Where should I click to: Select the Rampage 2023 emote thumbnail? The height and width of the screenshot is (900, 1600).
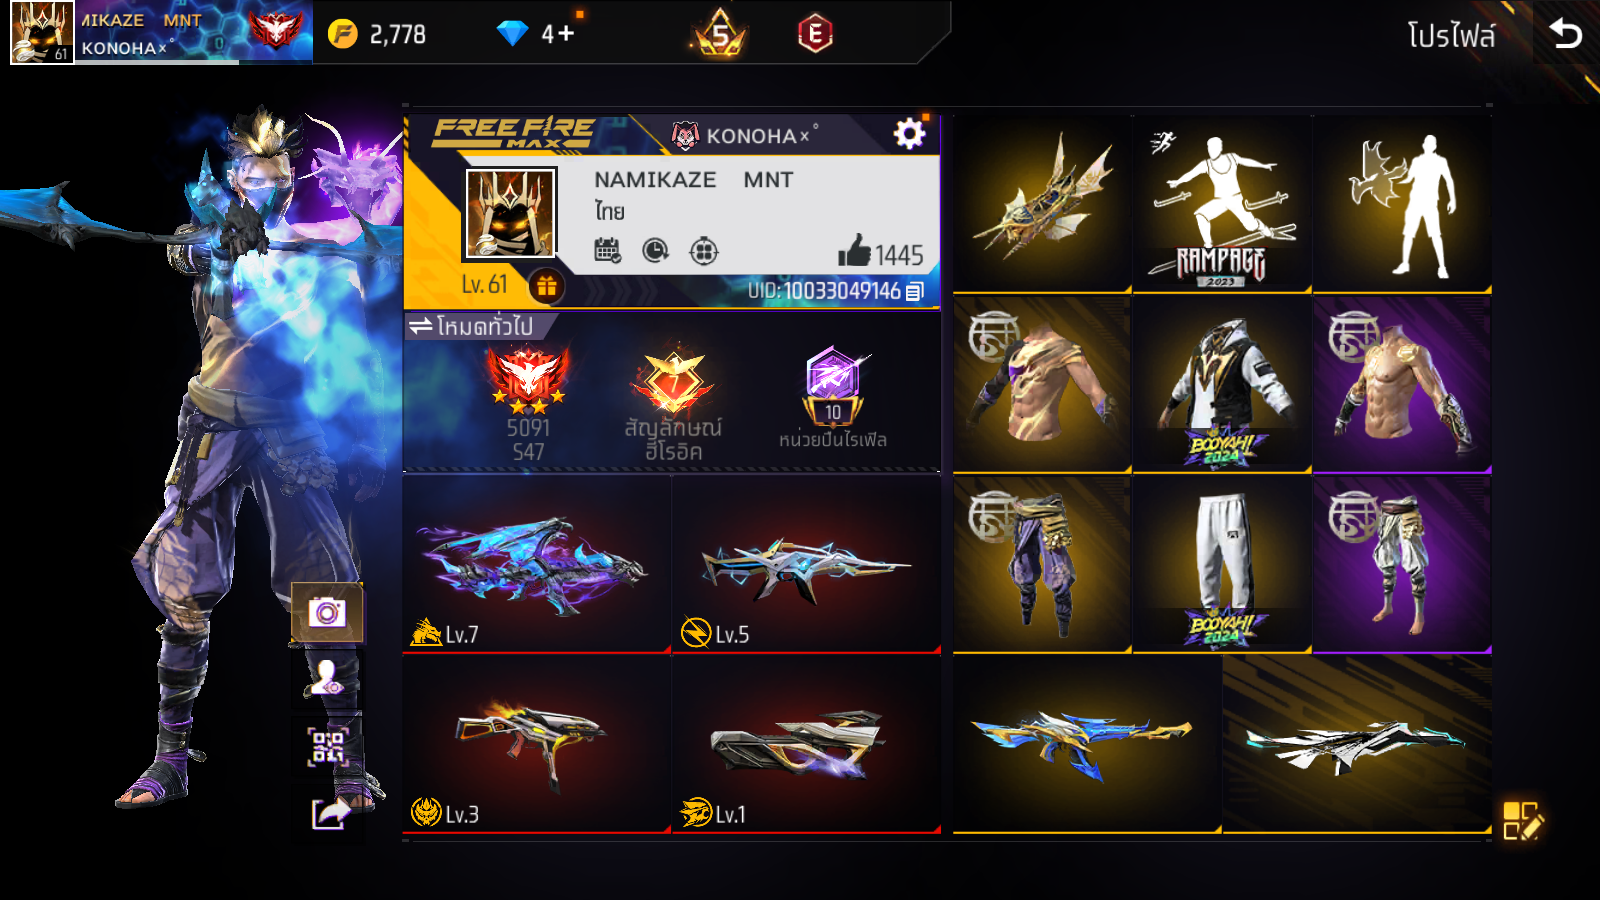click(x=1222, y=204)
